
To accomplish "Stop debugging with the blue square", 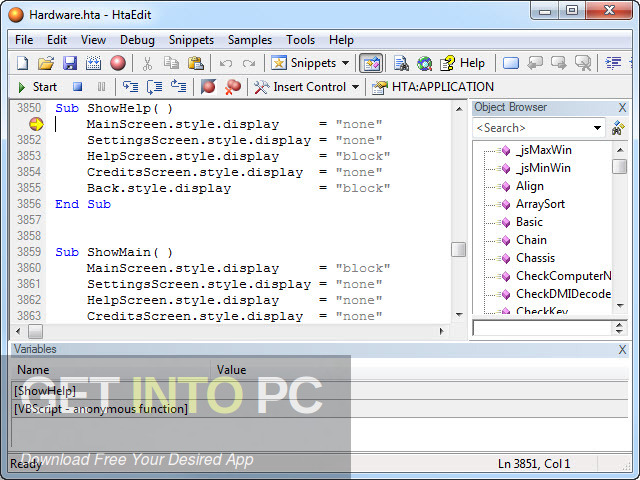I will 77,87.
